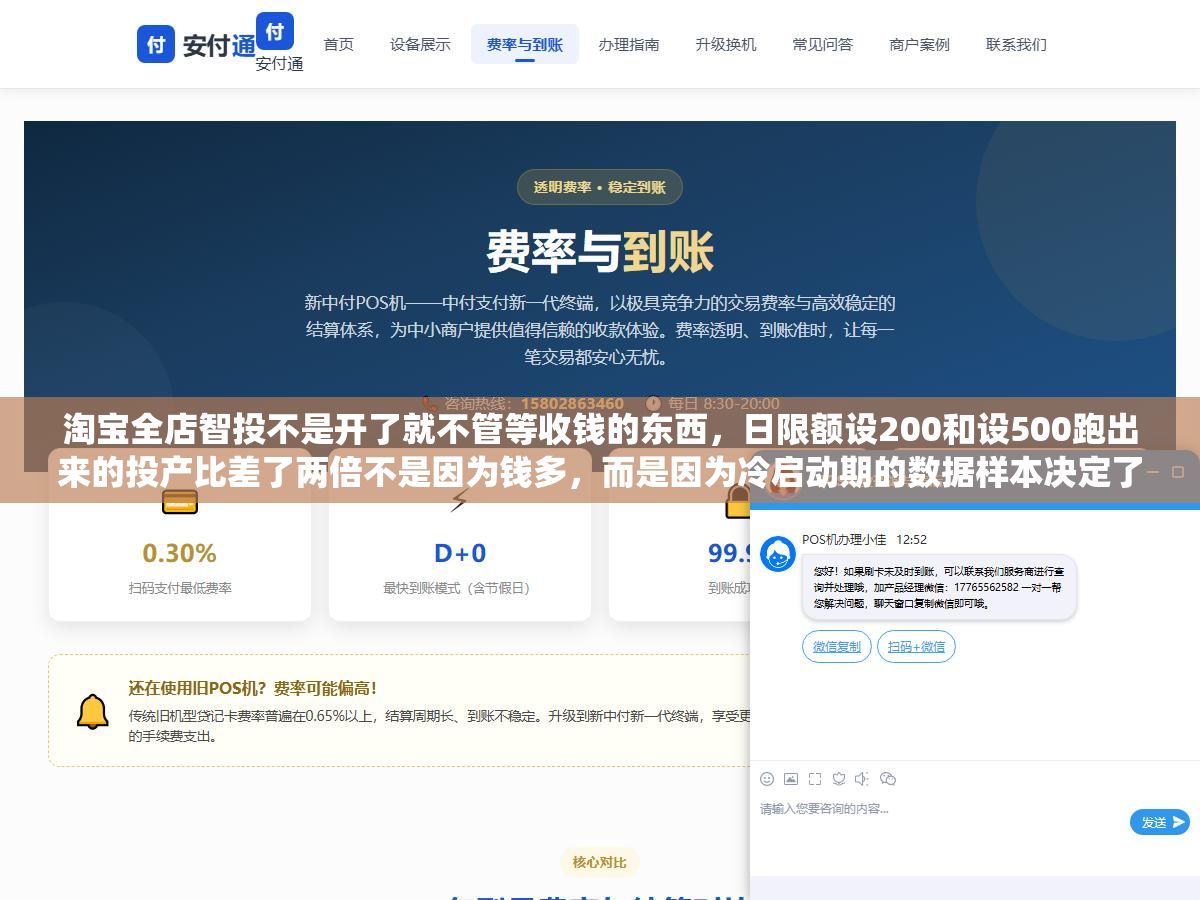The image size is (1200, 900).
Task: Click the rating flower icon in chat toolbar
Action: click(839, 778)
